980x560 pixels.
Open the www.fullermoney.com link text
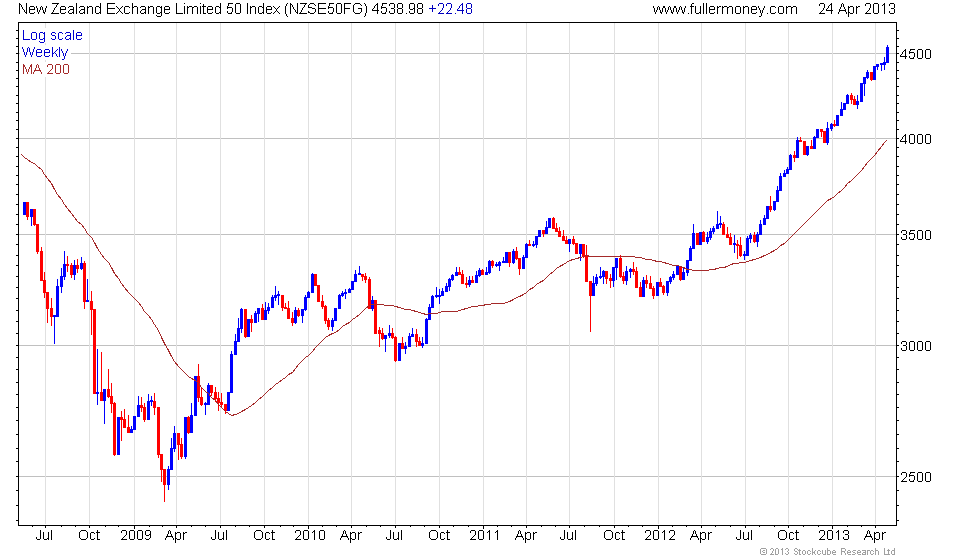tap(725, 9)
